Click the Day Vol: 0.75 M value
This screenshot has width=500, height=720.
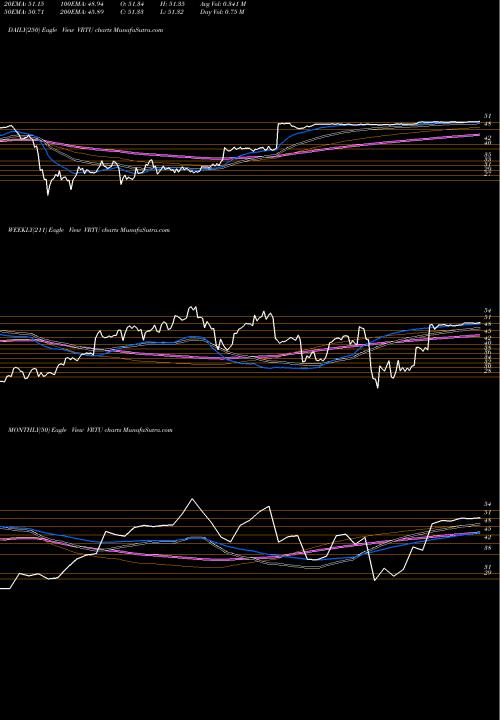click(222, 12)
